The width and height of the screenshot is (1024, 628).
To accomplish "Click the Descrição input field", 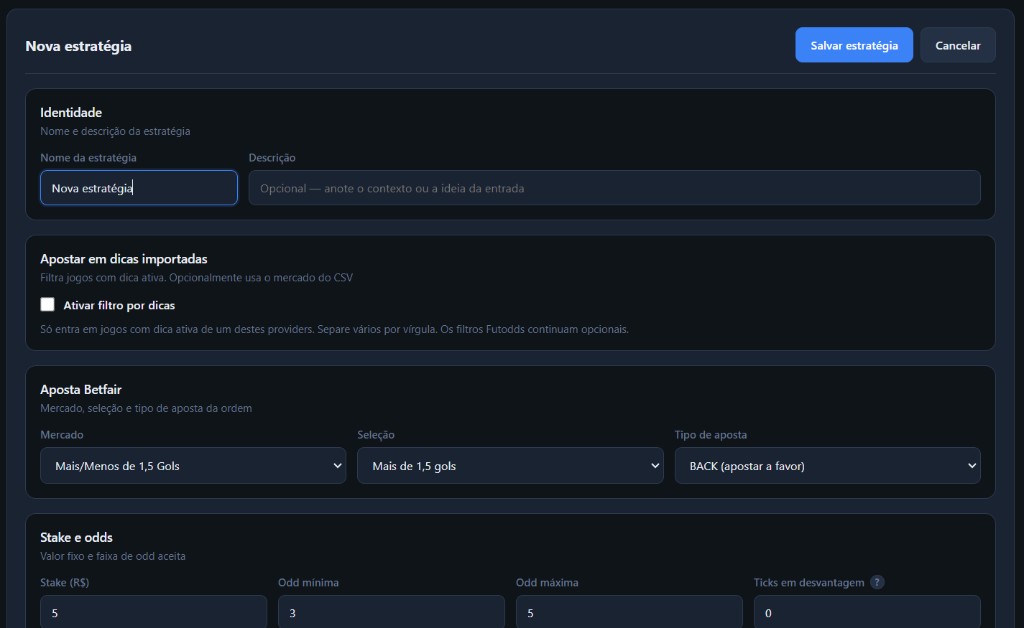I will click(614, 188).
